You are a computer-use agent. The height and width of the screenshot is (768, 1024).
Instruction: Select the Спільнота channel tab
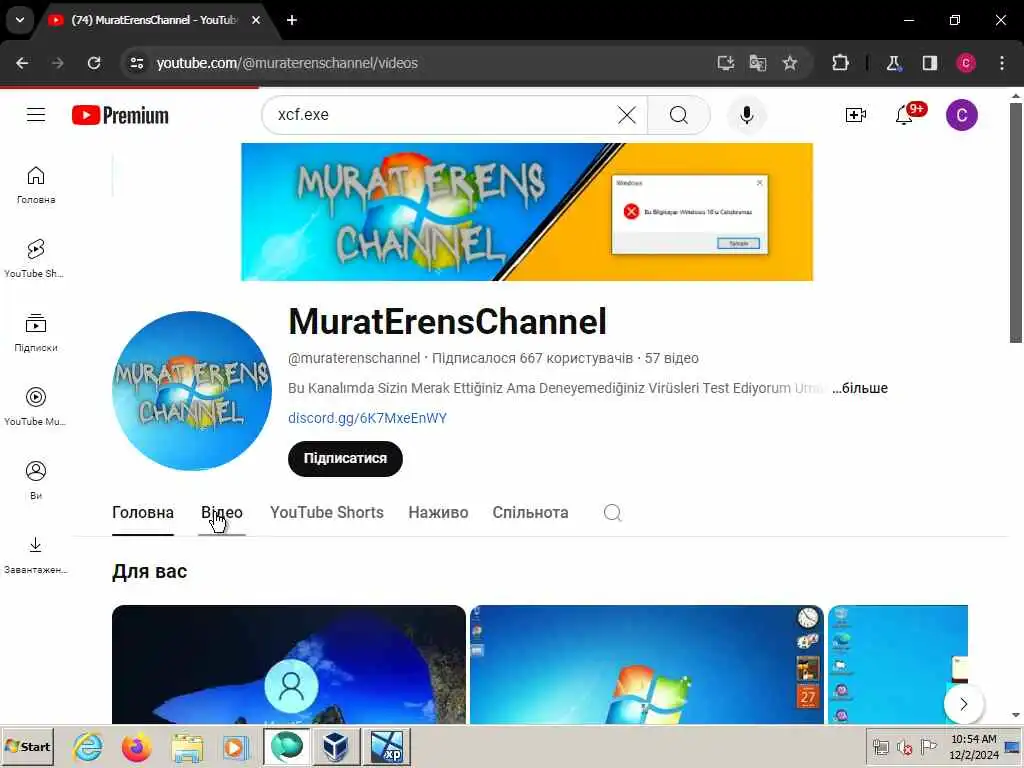coord(530,513)
